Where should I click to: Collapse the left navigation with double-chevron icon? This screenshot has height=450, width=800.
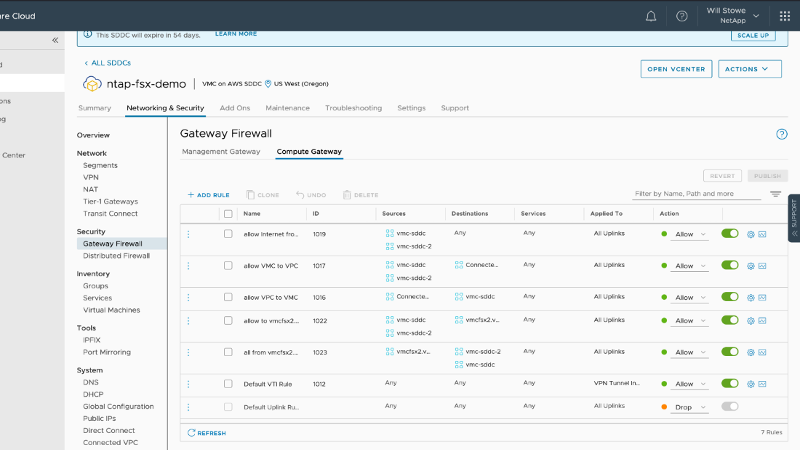pos(55,40)
